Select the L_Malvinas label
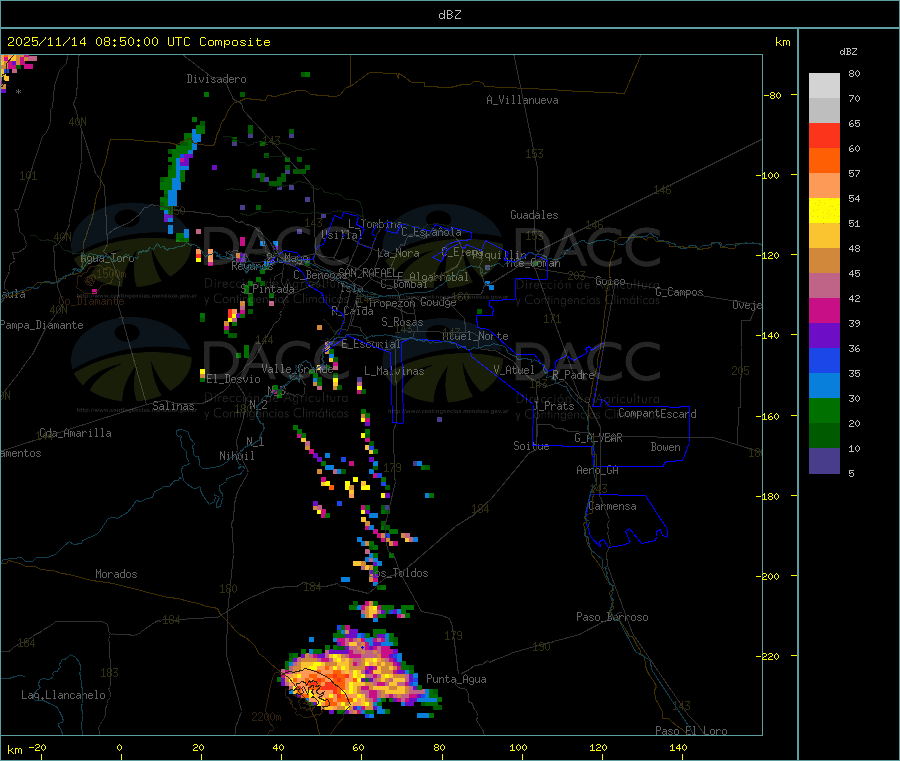 (394, 371)
